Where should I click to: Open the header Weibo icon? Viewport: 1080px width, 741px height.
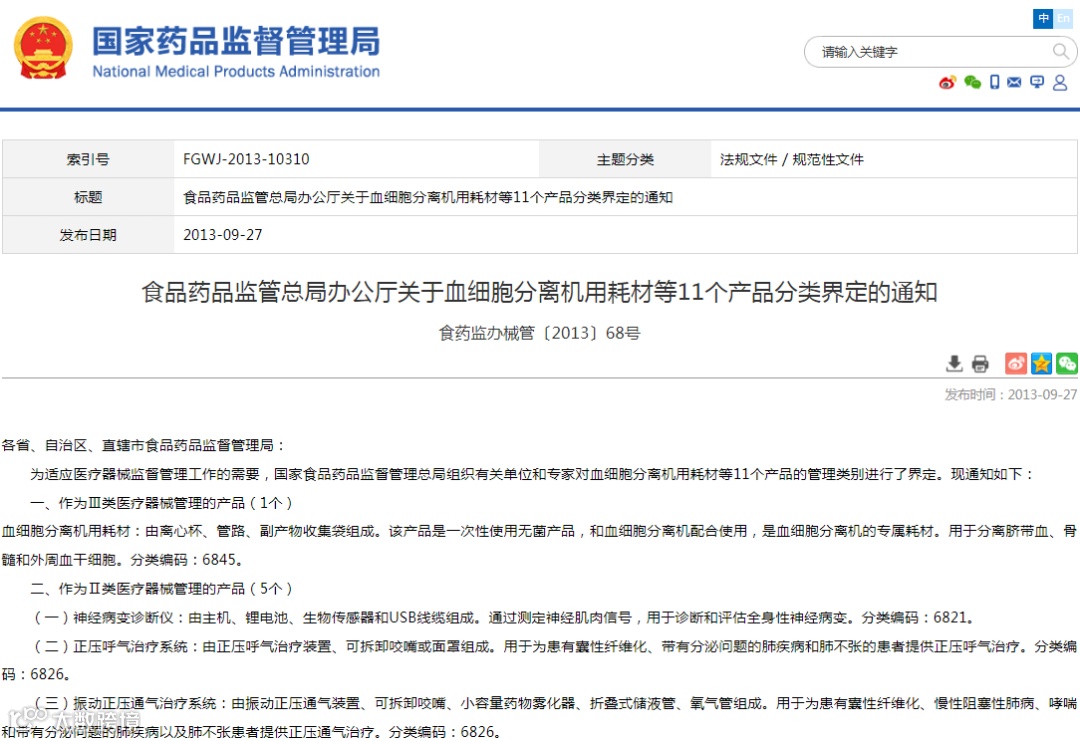click(947, 83)
